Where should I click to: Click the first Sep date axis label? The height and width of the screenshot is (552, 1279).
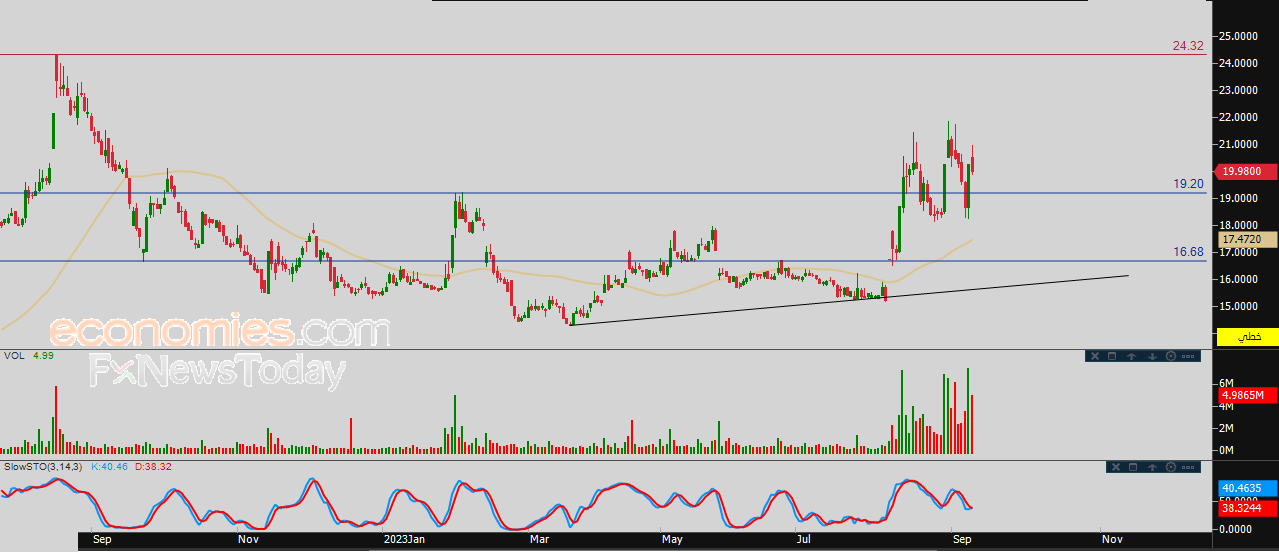point(101,539)
